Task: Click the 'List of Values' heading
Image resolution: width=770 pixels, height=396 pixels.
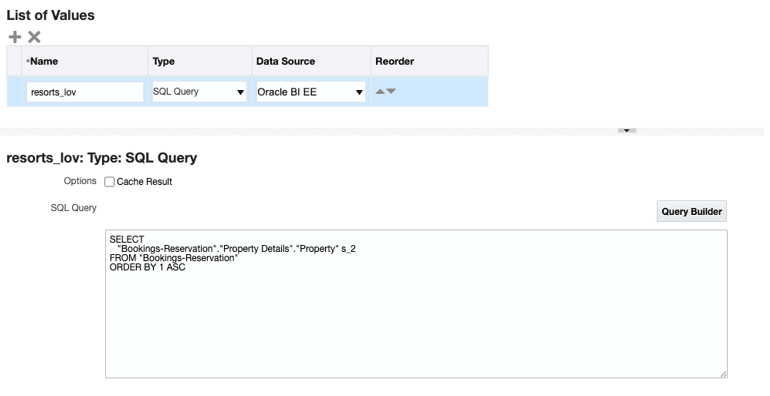Action: tap(51, 15)
